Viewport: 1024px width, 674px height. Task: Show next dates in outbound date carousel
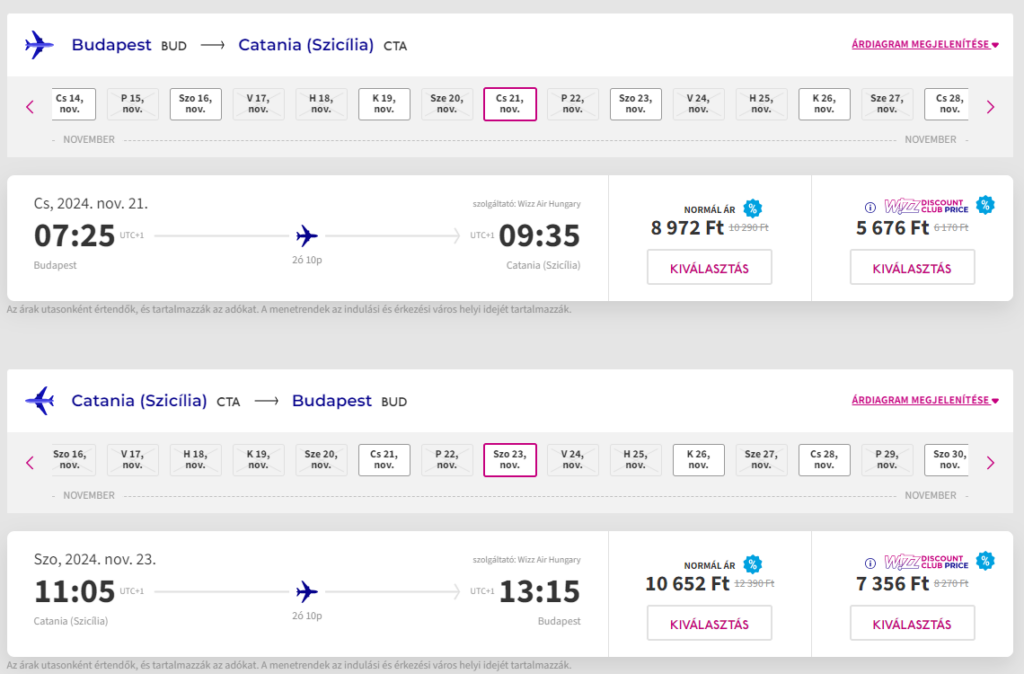click(x=990, y=106)
